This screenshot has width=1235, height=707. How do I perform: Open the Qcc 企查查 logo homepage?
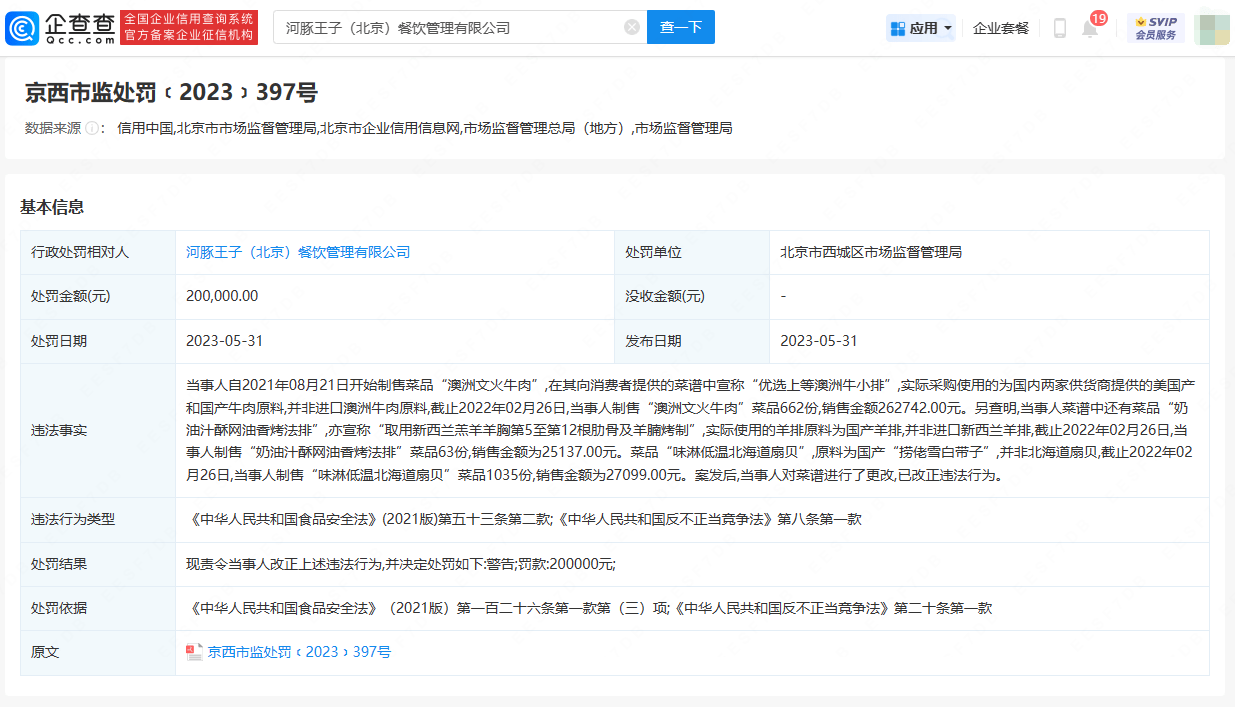pyautogui.click(x=60, y=27)
